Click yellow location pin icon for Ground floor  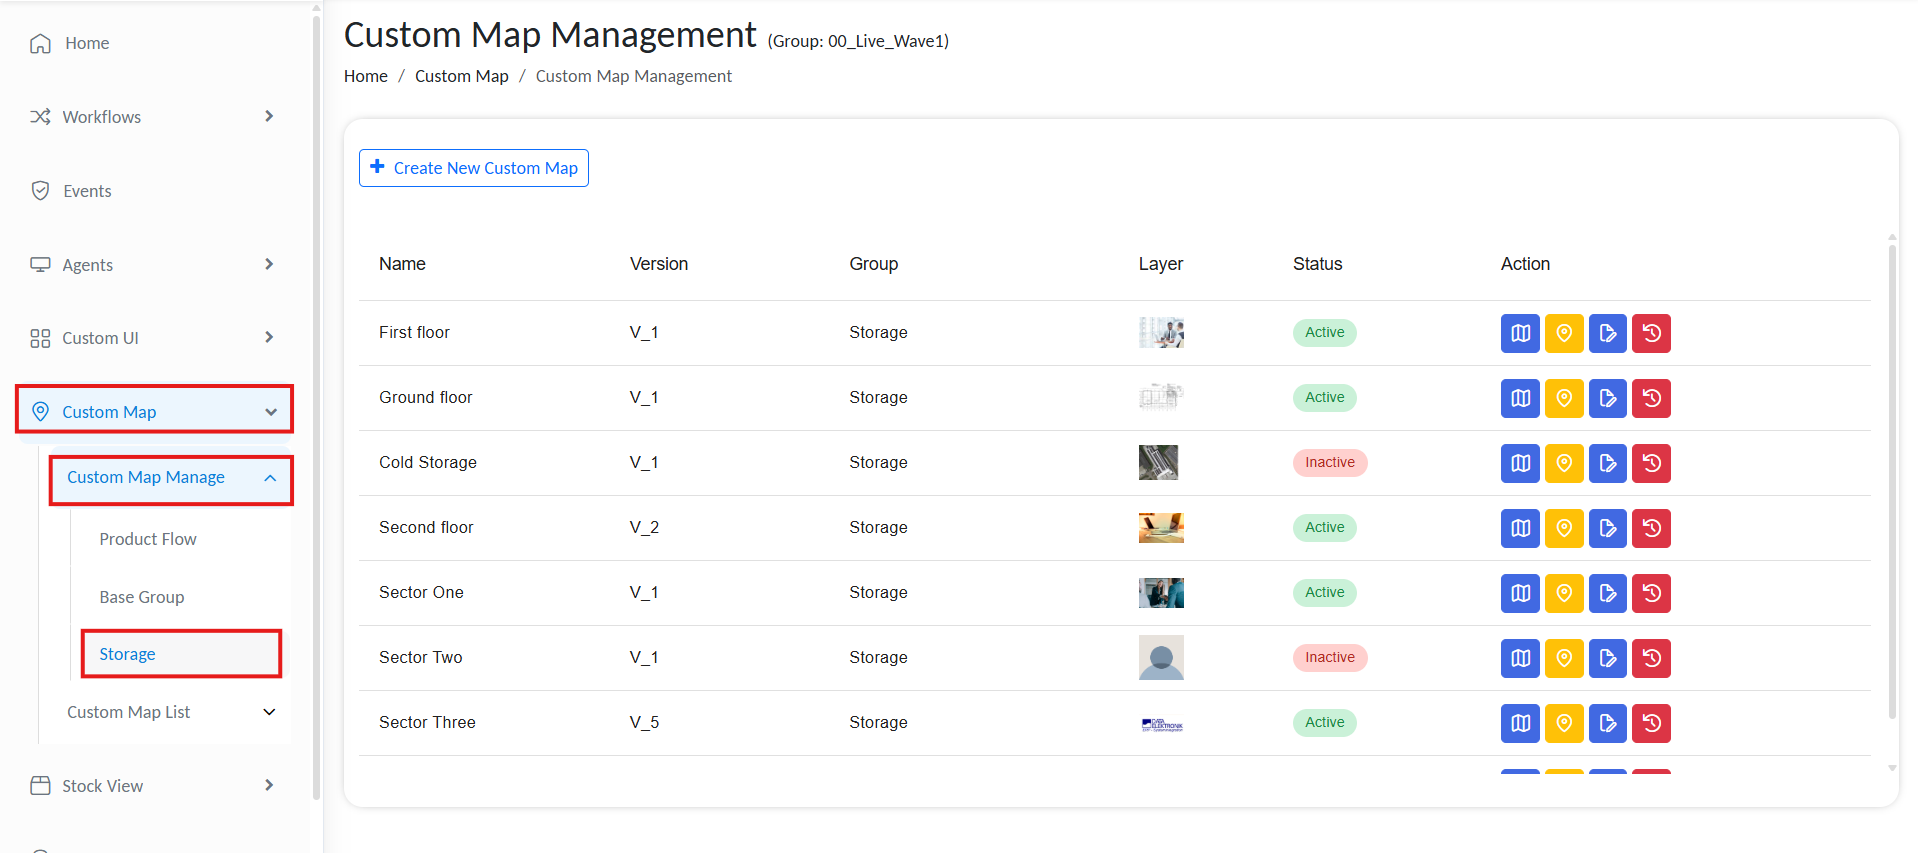click(x=1563, y=398)
